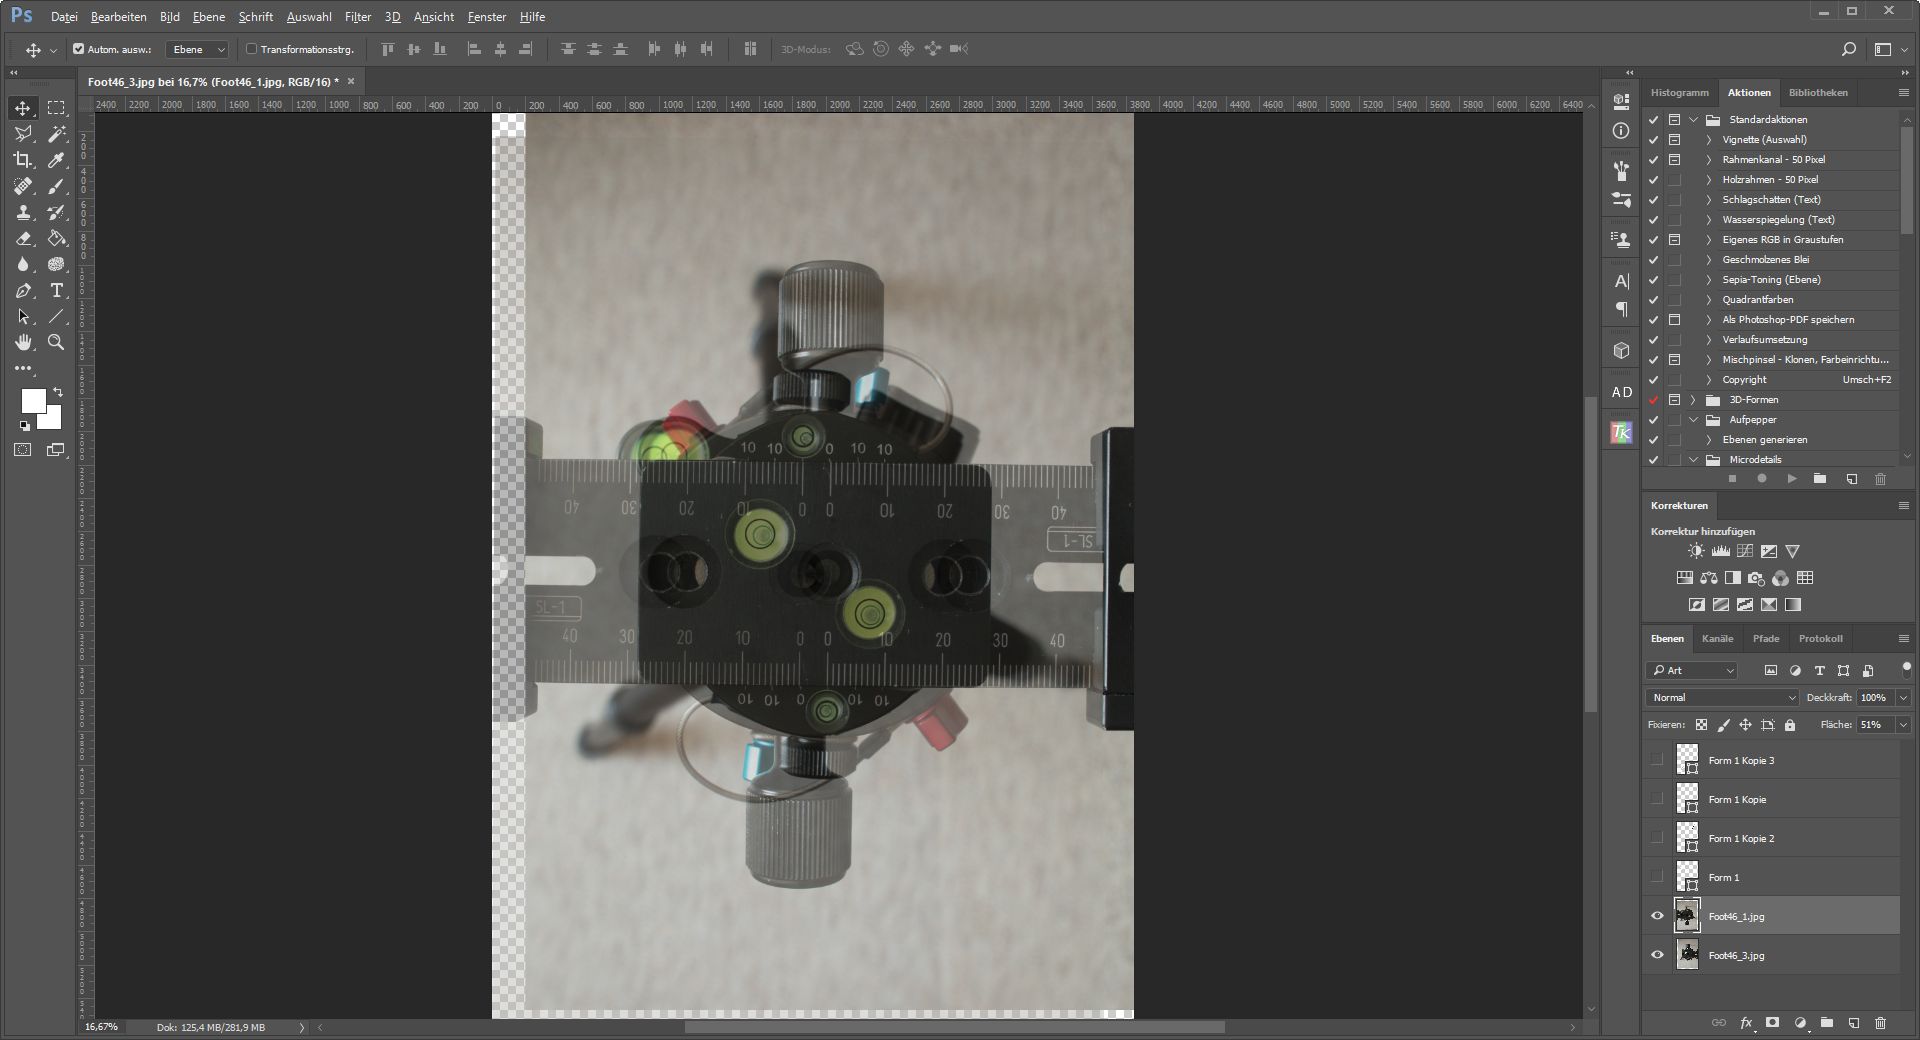Select the Hand tool
This screenshot has height=1040, width=1920.
pyautogui.click(x=23, y=343)
